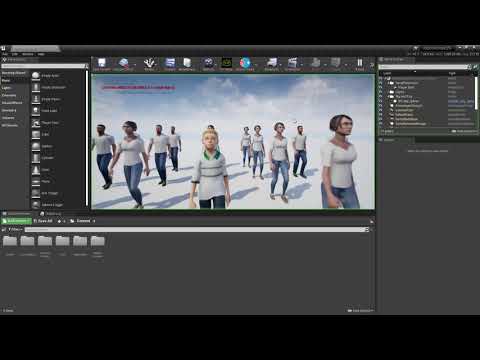Image resolution: width=480 pixels, height=360 pixels.
Task: Open the All Classes category
Action: click(15, 125)
